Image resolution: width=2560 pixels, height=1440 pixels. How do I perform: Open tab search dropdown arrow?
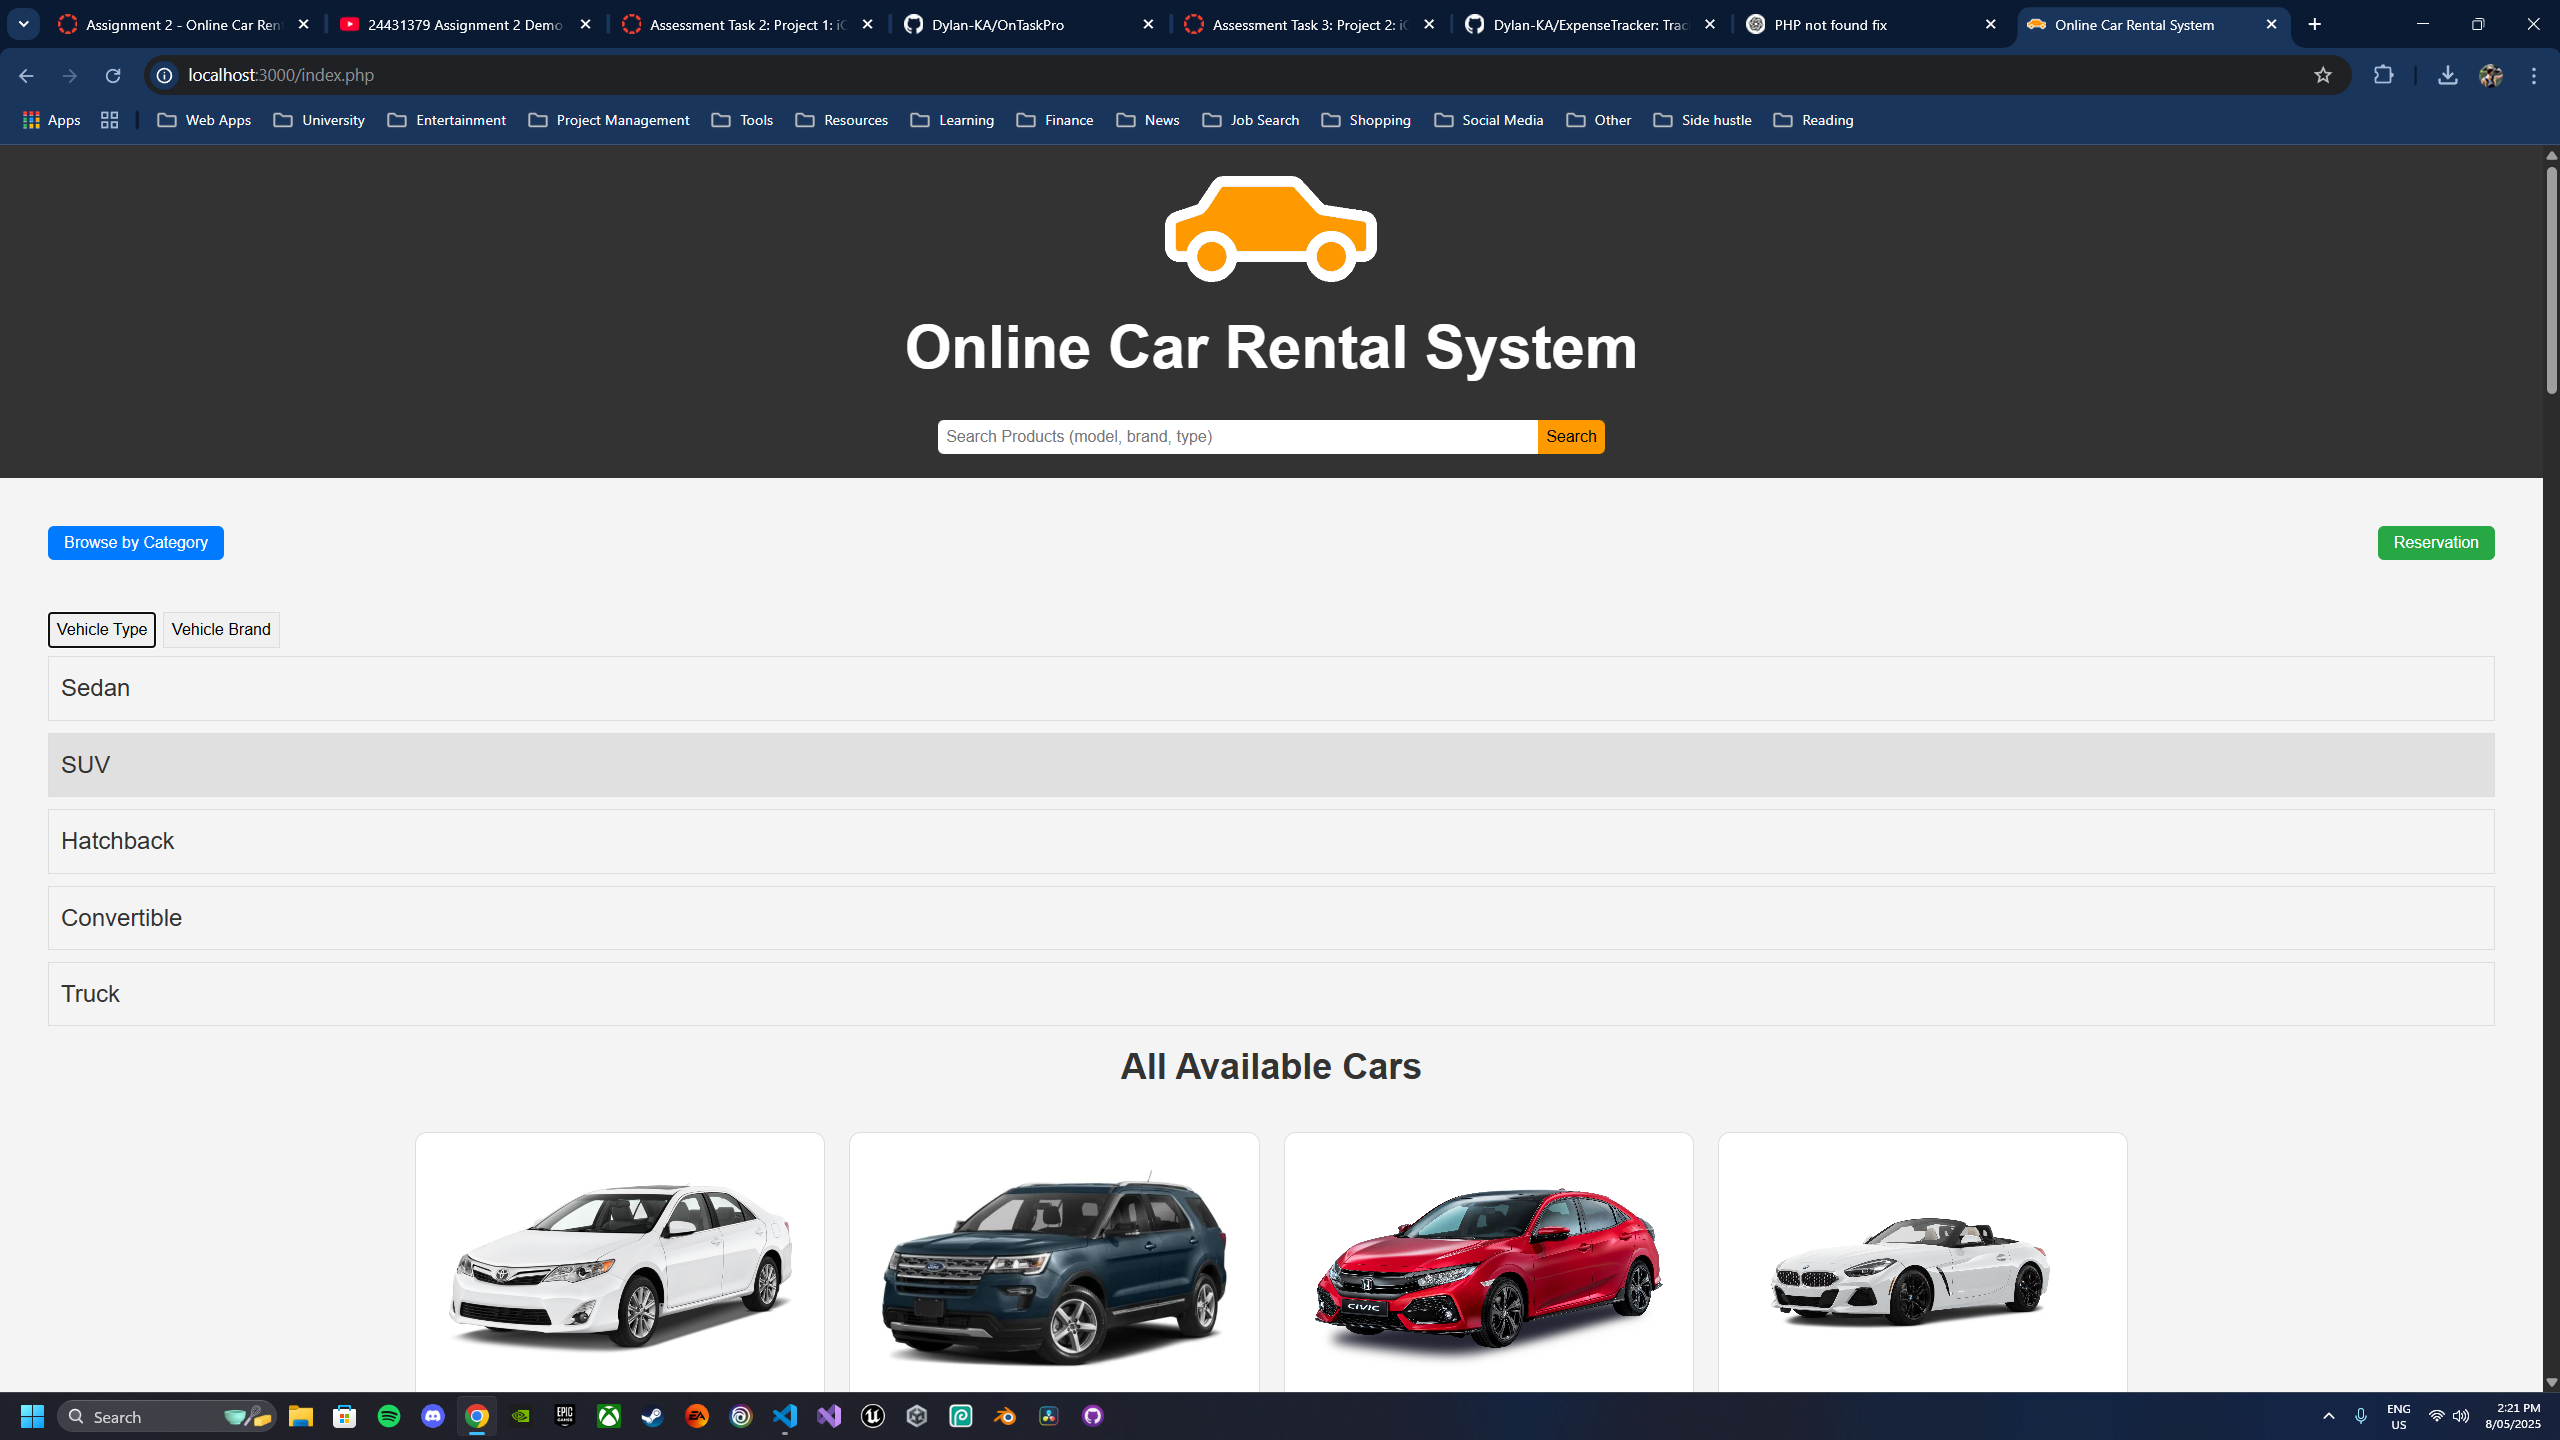pyautogui.click(x=24, y=24)
